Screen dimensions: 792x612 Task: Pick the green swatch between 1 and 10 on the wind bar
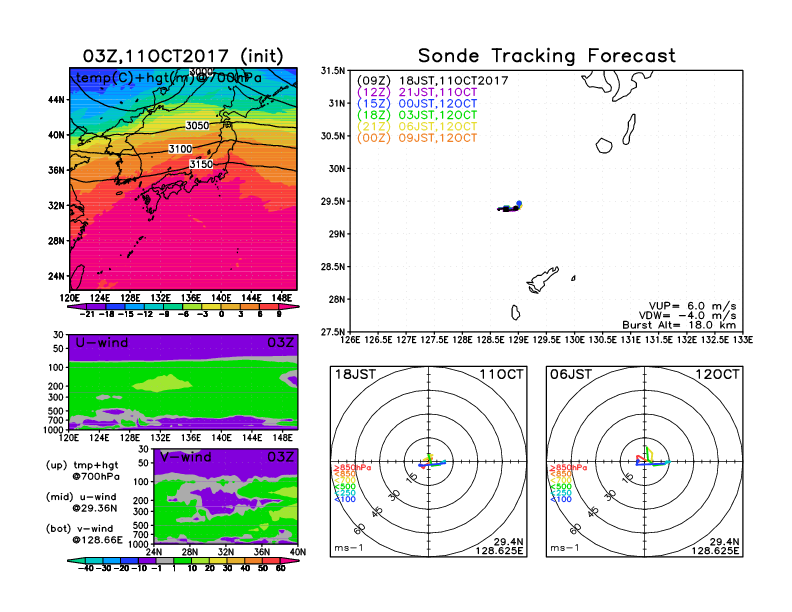pyautogui.click(x=182, y=561)
